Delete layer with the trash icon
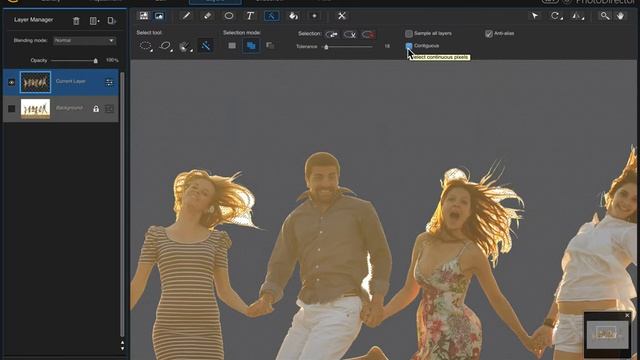Screen dimensions: 640x360 click(76, 21)
